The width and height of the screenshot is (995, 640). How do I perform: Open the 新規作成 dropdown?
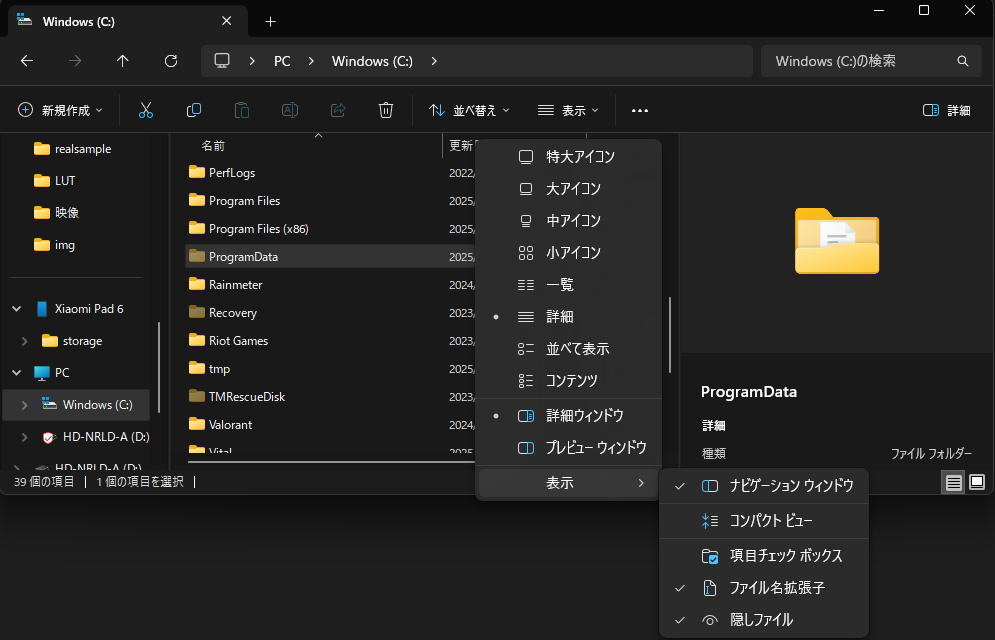click(60, 110)
